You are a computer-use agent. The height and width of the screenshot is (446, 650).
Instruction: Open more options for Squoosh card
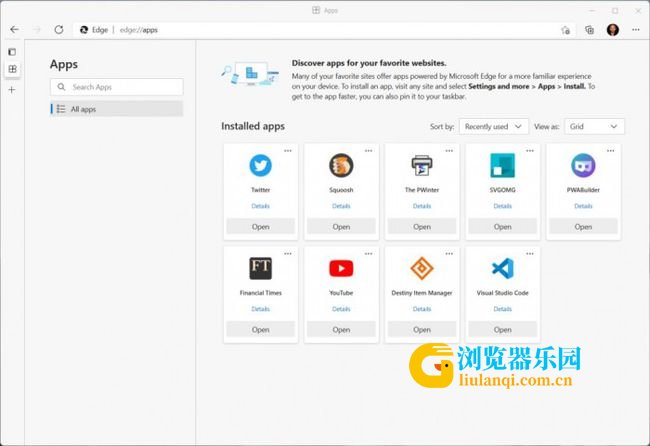coord(369,151)
